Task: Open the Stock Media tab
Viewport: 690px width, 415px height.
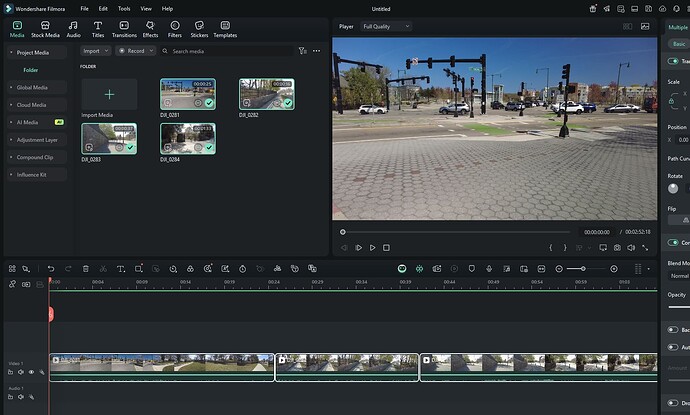Action: click(x=45, y=29)
